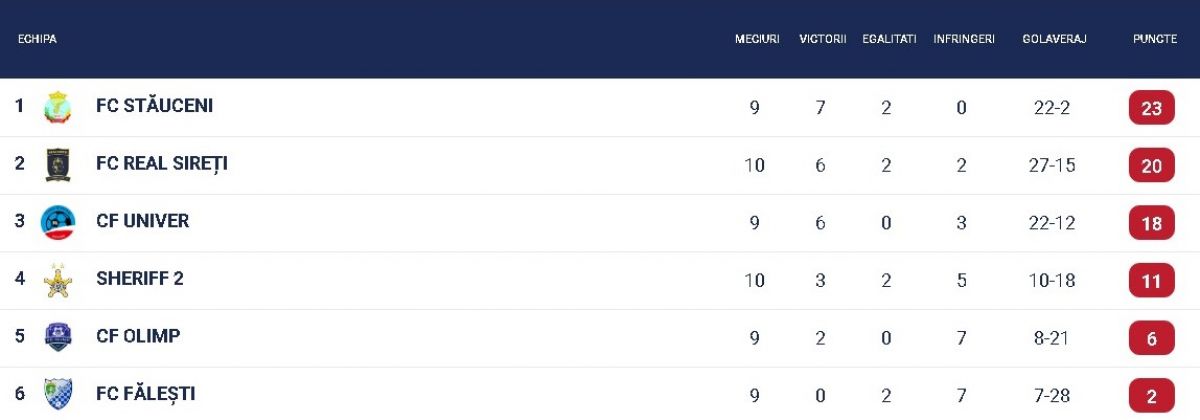Click the CF Univer team badge
The width and height of the screenshot is (1200, 420).
click(58, 222)
